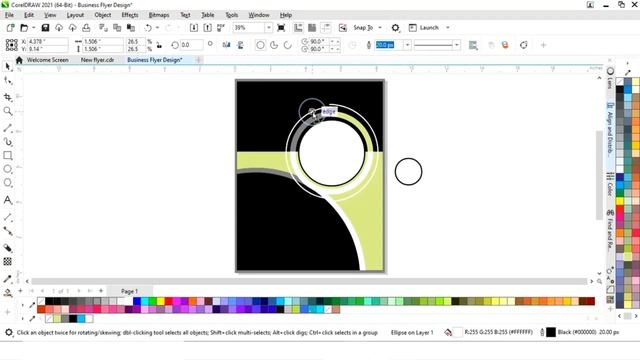Click the Export icon
The image size is (640, 360).
208,28
